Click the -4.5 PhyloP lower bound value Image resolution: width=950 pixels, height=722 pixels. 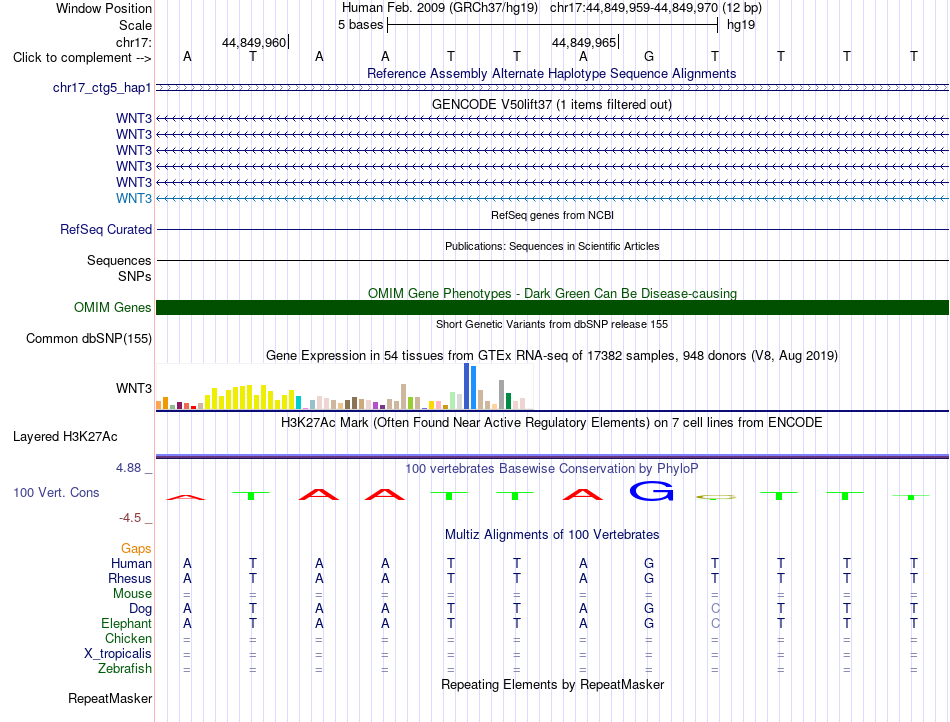[x=130, y=518]
